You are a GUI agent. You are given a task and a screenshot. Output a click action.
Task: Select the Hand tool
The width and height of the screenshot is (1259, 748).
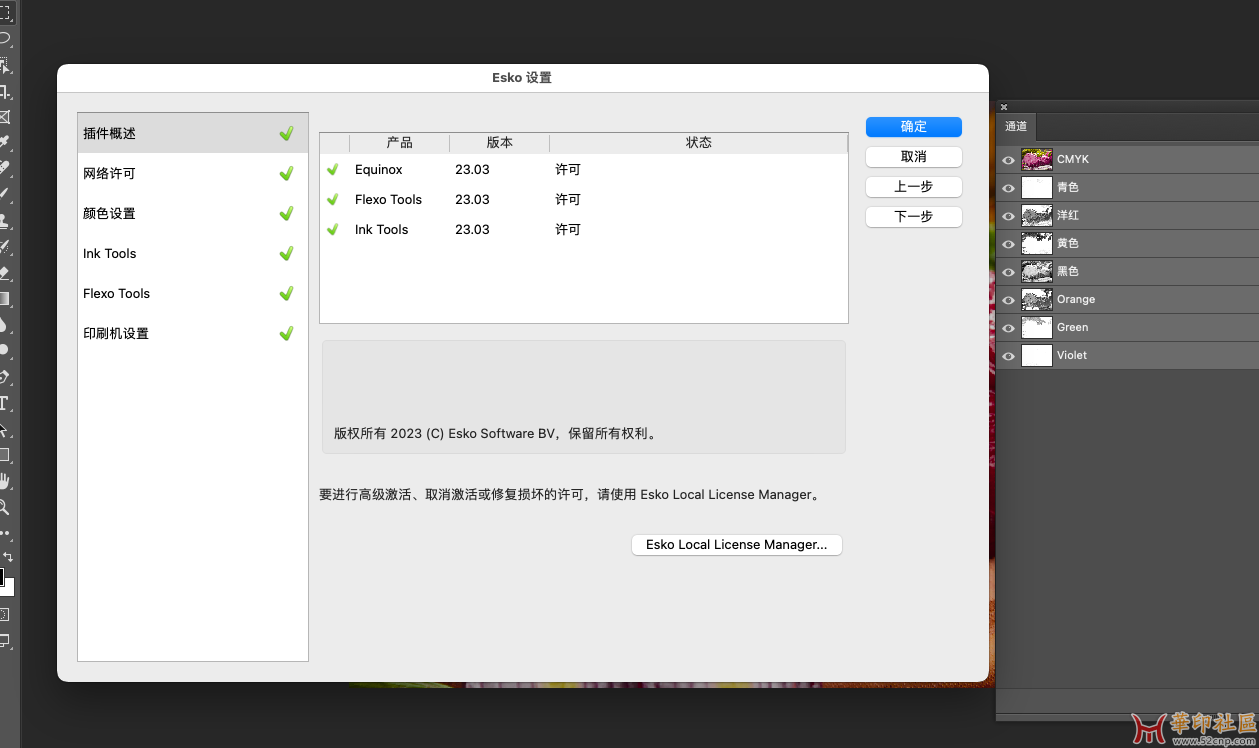tap(4, 481)
